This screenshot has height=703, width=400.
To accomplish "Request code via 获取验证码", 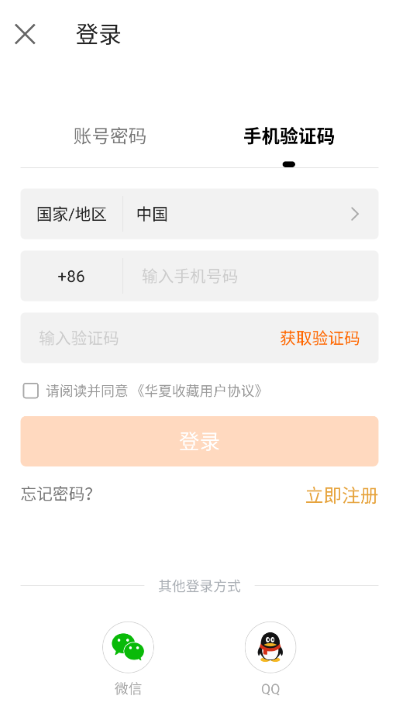I will (x=320, y=338).
